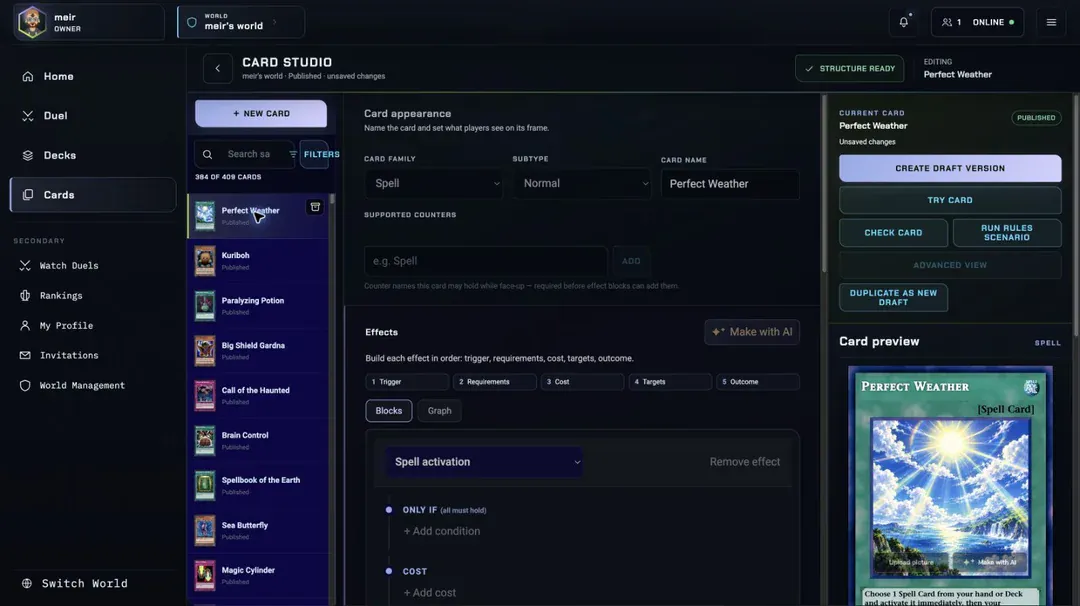Viewport: 1080px width, 606px height.
Task: Open the Spell activation dropdown
Action: tap(485, 462)
